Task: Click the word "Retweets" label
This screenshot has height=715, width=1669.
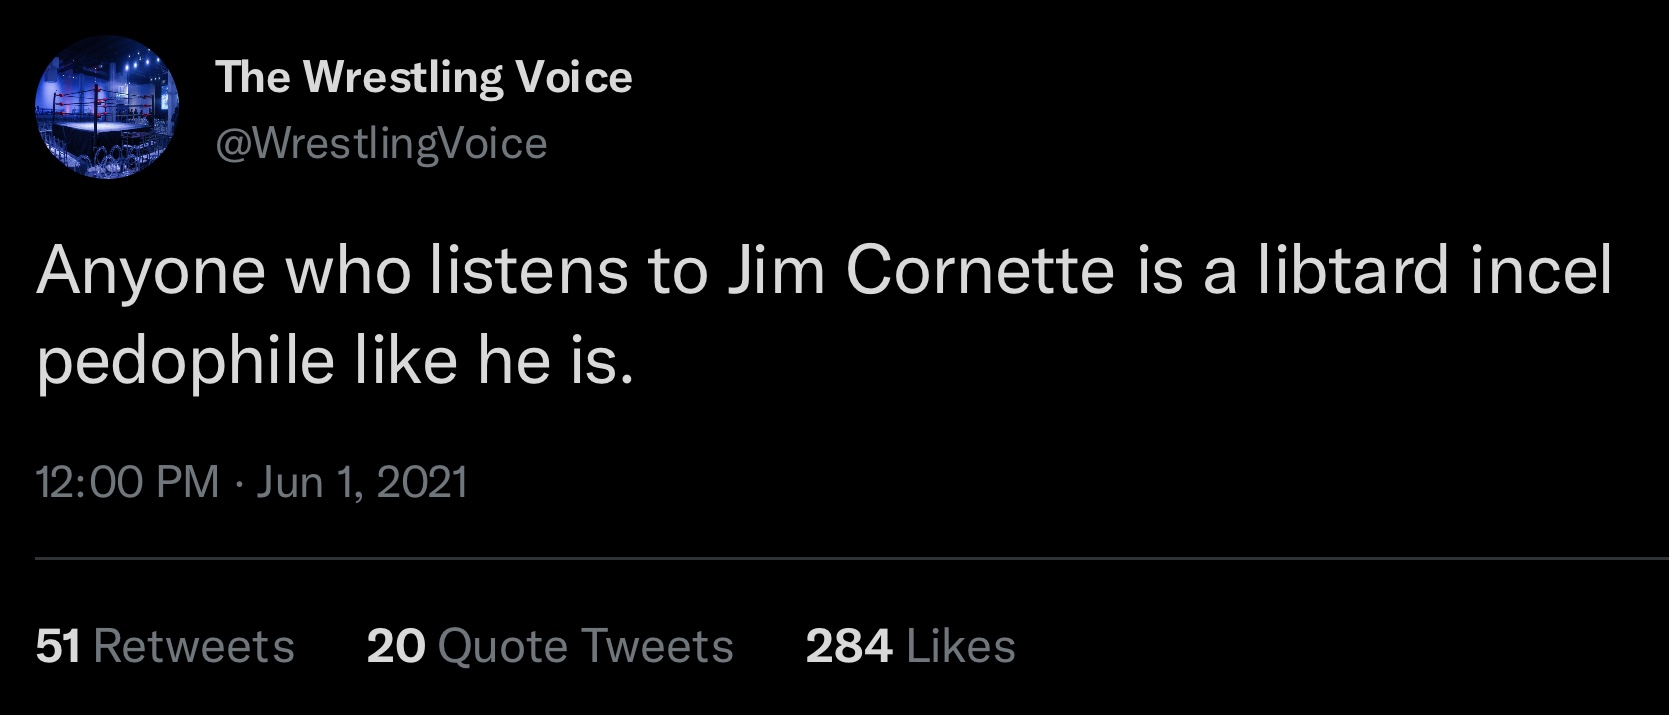Action: tap(194, 646)
